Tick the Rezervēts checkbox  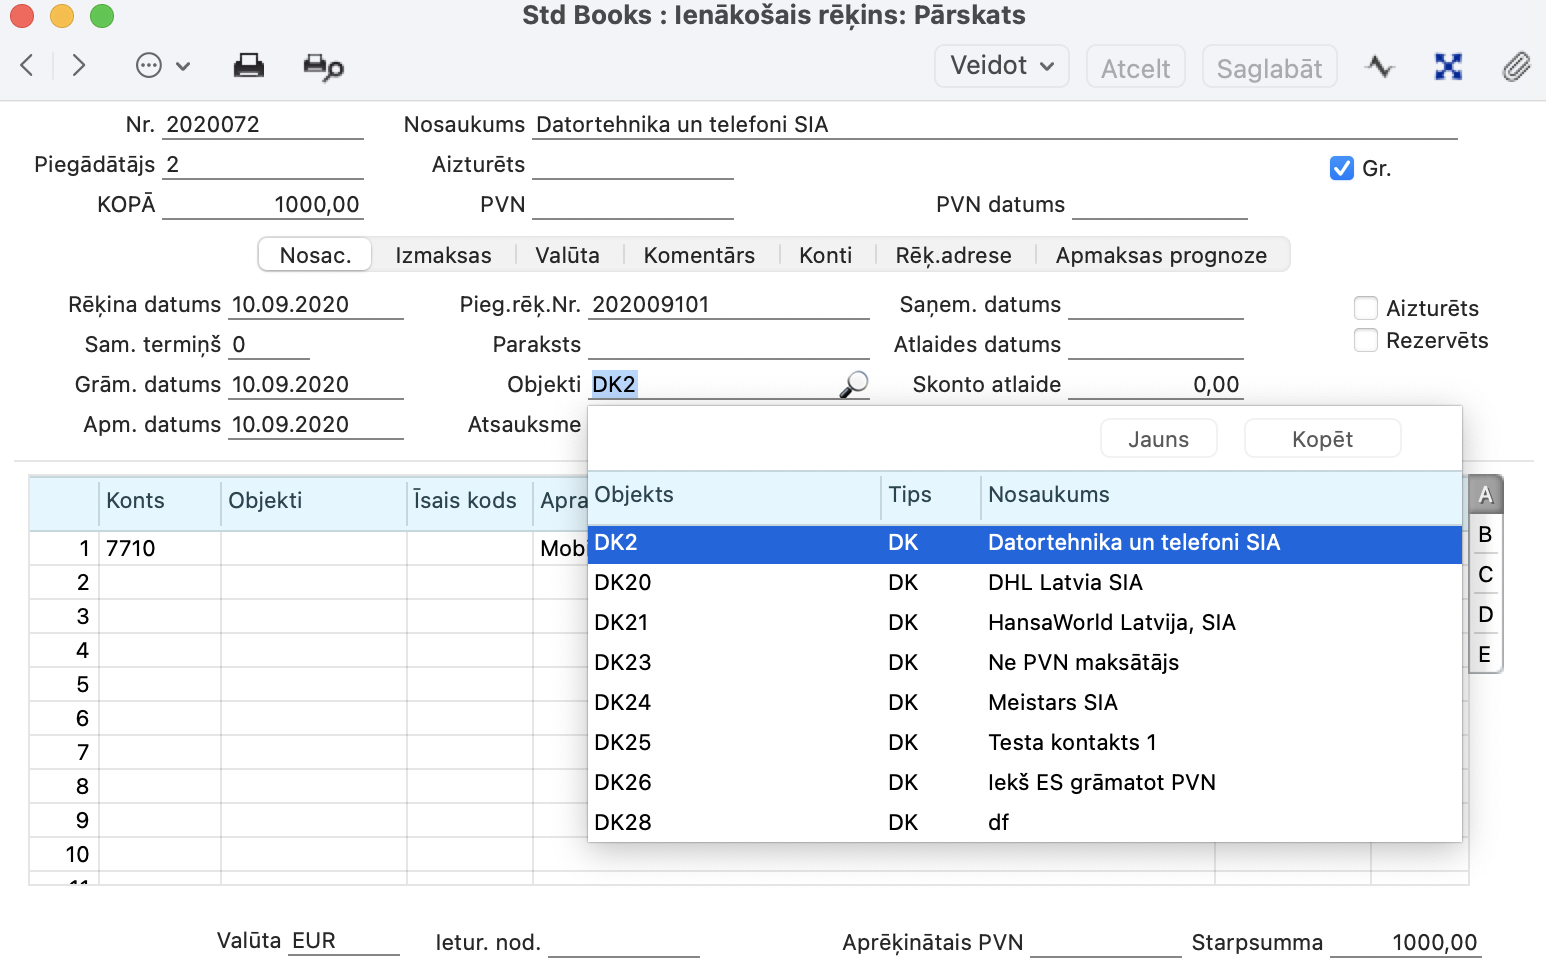coord(1366,340)
